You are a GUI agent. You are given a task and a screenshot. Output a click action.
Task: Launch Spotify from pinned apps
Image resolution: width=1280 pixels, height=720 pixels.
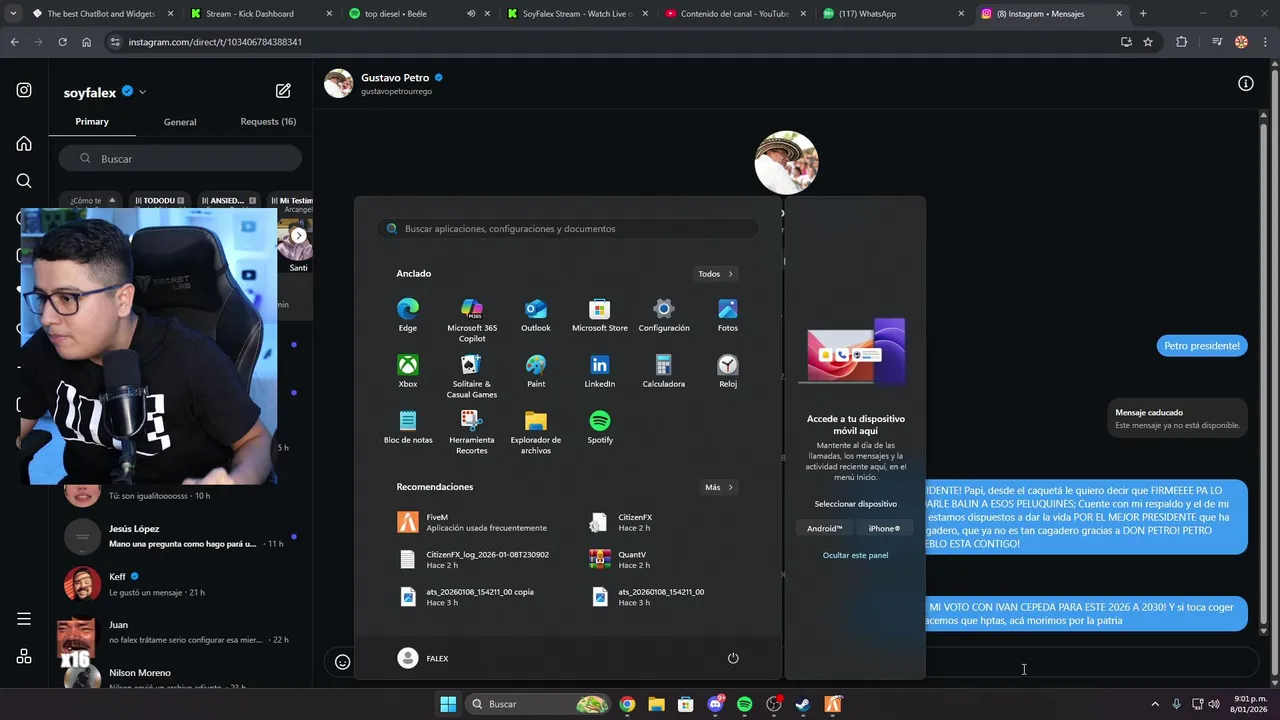(600, 427)
